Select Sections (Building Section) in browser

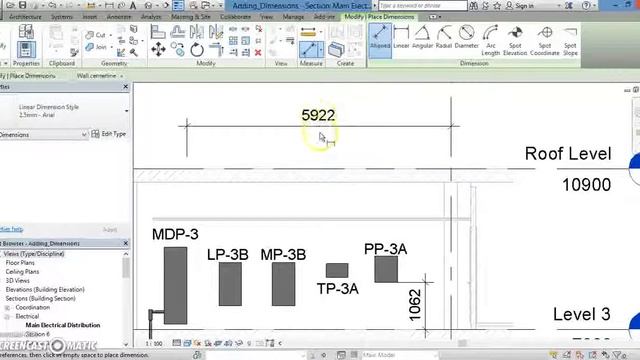40,299
